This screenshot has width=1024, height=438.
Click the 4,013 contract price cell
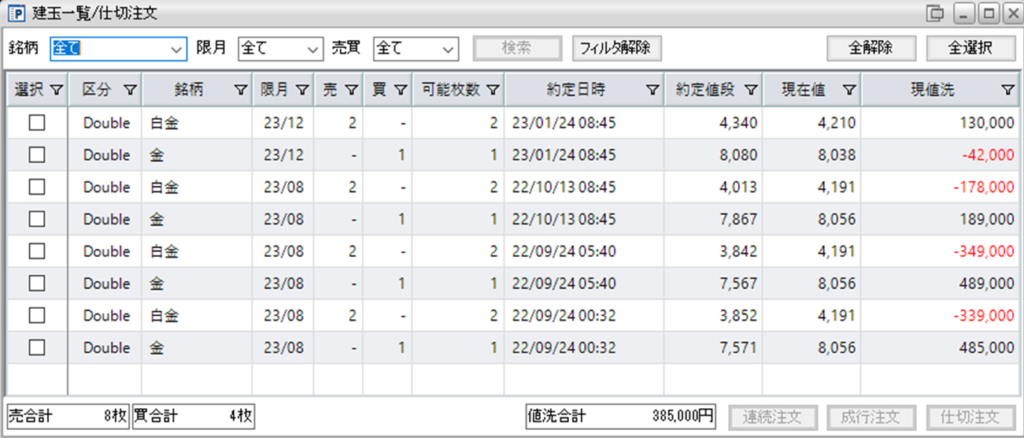[713, 187]
